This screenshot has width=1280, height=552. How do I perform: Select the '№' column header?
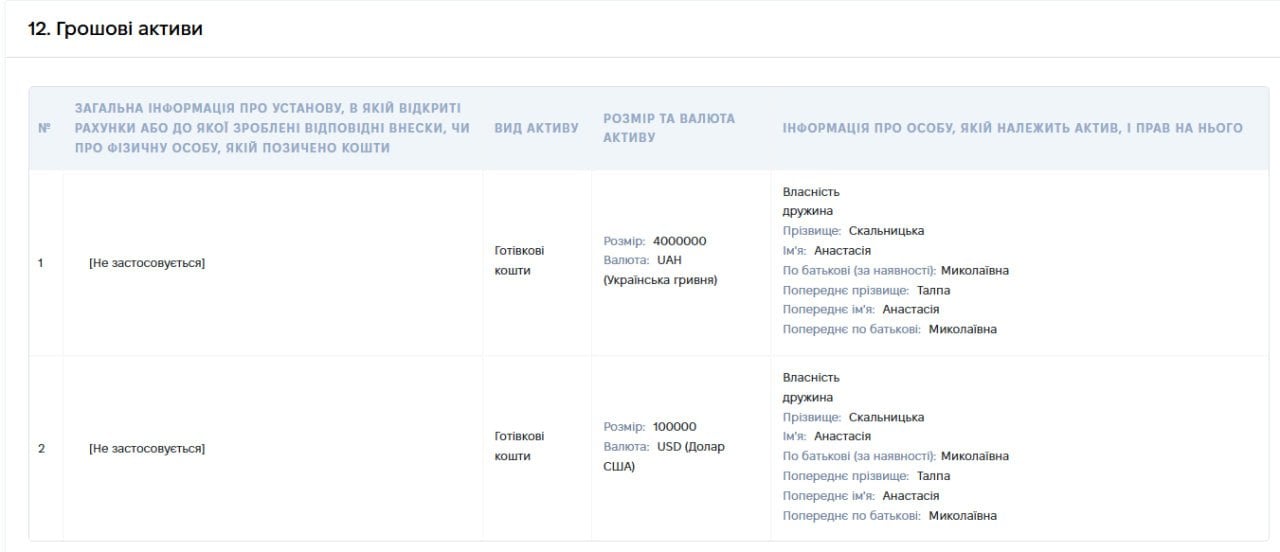coord(44,128)
